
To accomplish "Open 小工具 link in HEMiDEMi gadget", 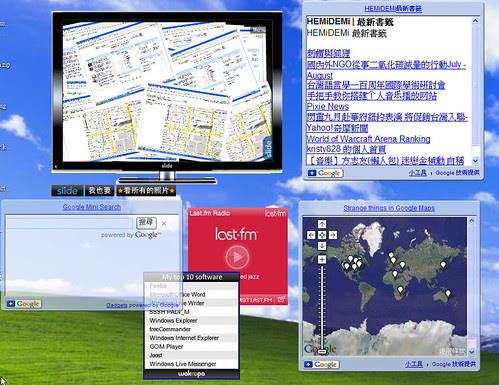I will (418, 173).
